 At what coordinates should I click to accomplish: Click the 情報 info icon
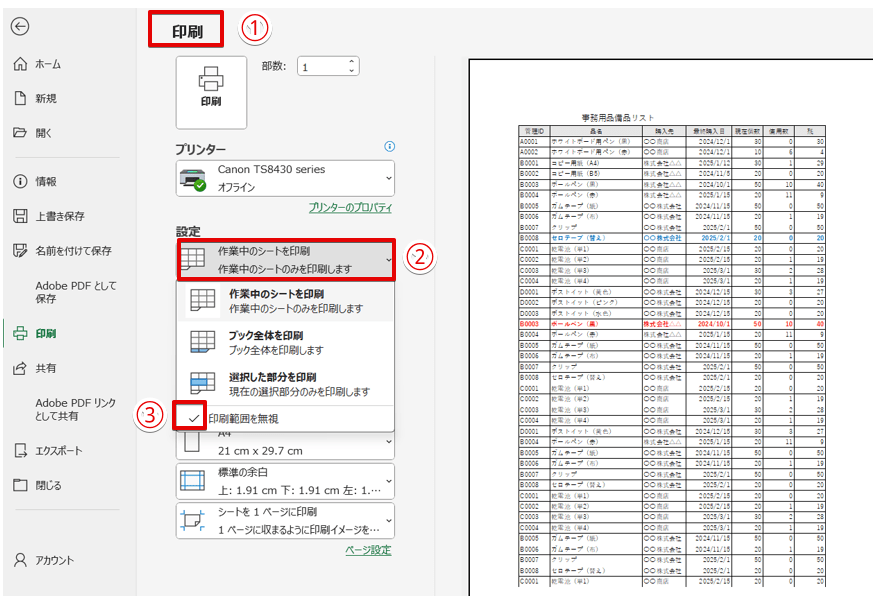click(20, 181)
